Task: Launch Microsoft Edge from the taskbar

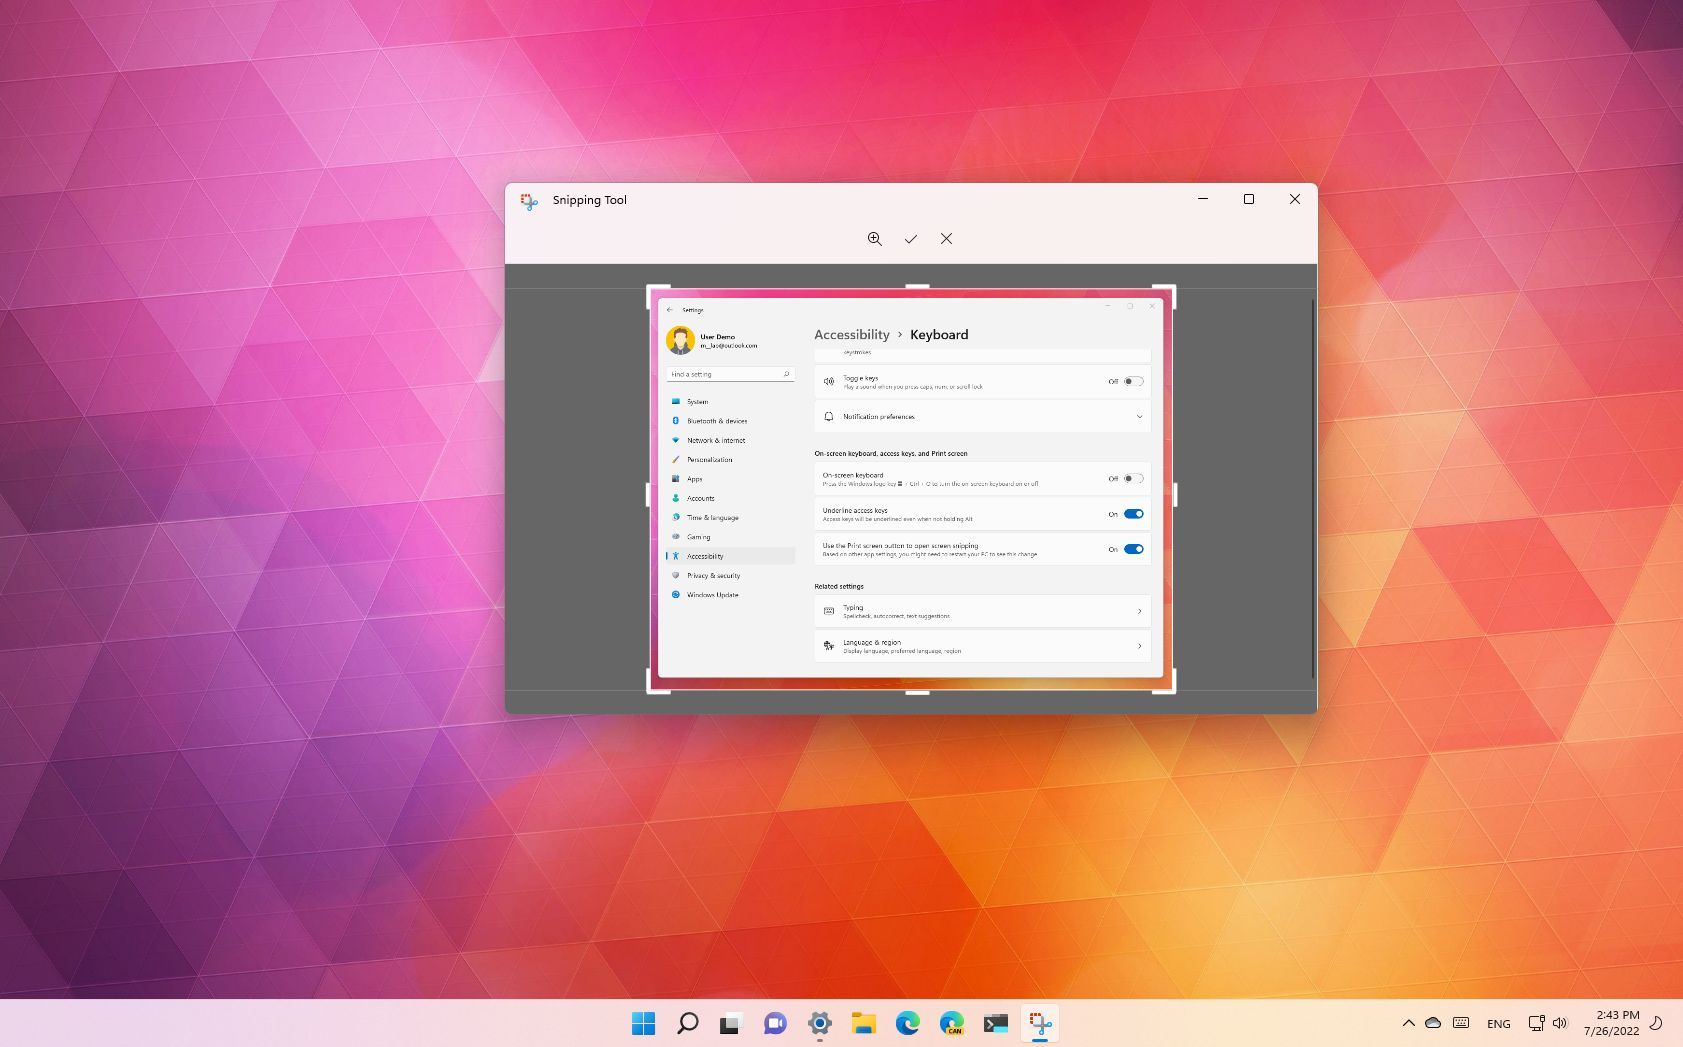Action: tap(907, 1023)
